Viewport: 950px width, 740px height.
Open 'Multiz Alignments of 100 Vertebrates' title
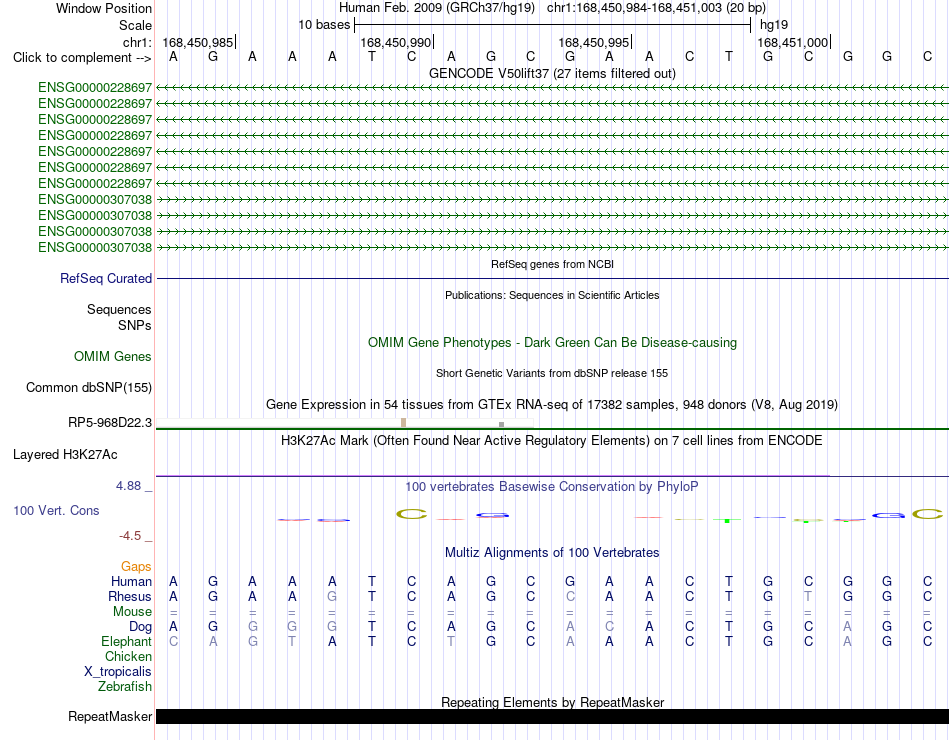pos(552,553)
